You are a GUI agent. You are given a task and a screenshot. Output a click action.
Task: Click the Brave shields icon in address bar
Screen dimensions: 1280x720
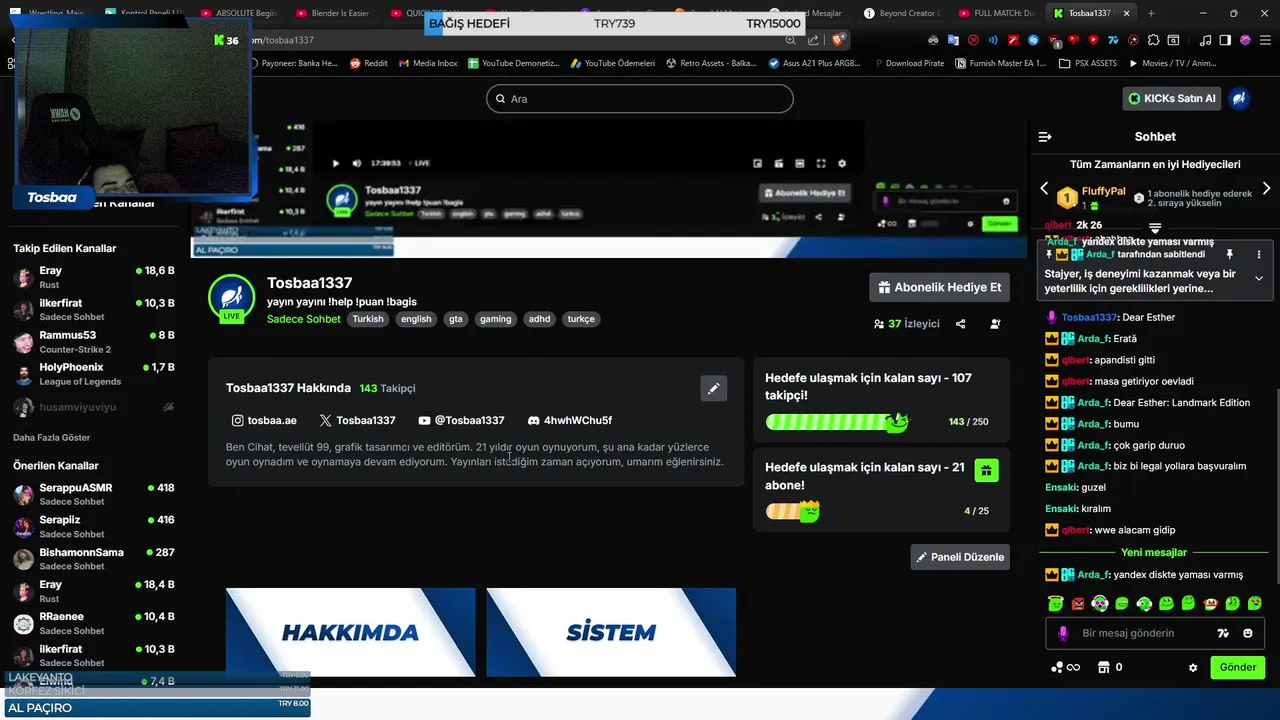click(838, 40)
